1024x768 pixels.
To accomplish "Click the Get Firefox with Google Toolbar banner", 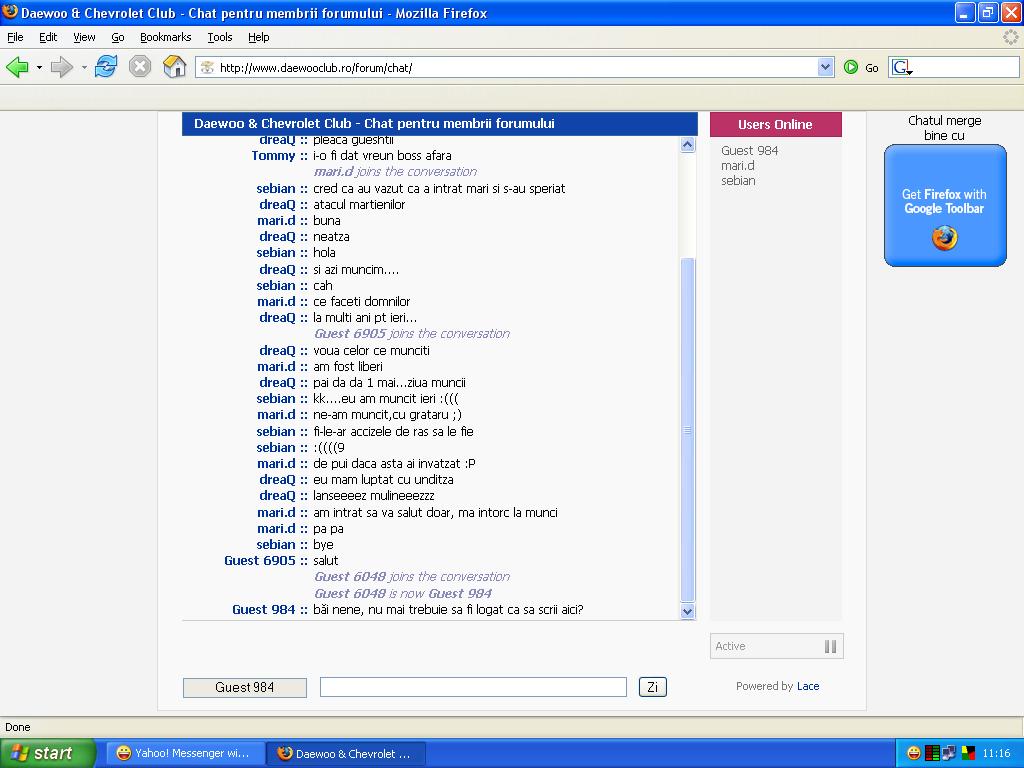I will [x=944, y=205].
